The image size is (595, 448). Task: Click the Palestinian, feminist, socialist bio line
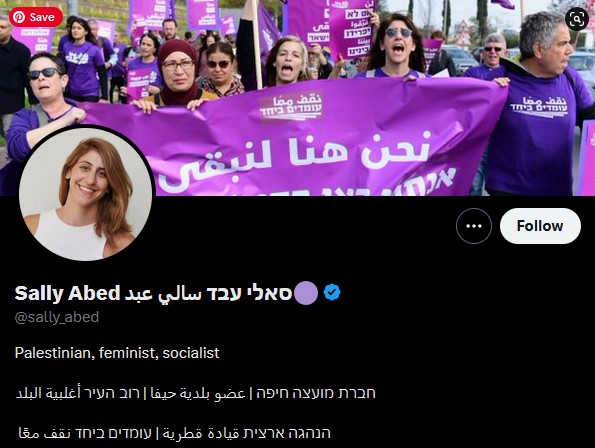click(x=117, y=353)
